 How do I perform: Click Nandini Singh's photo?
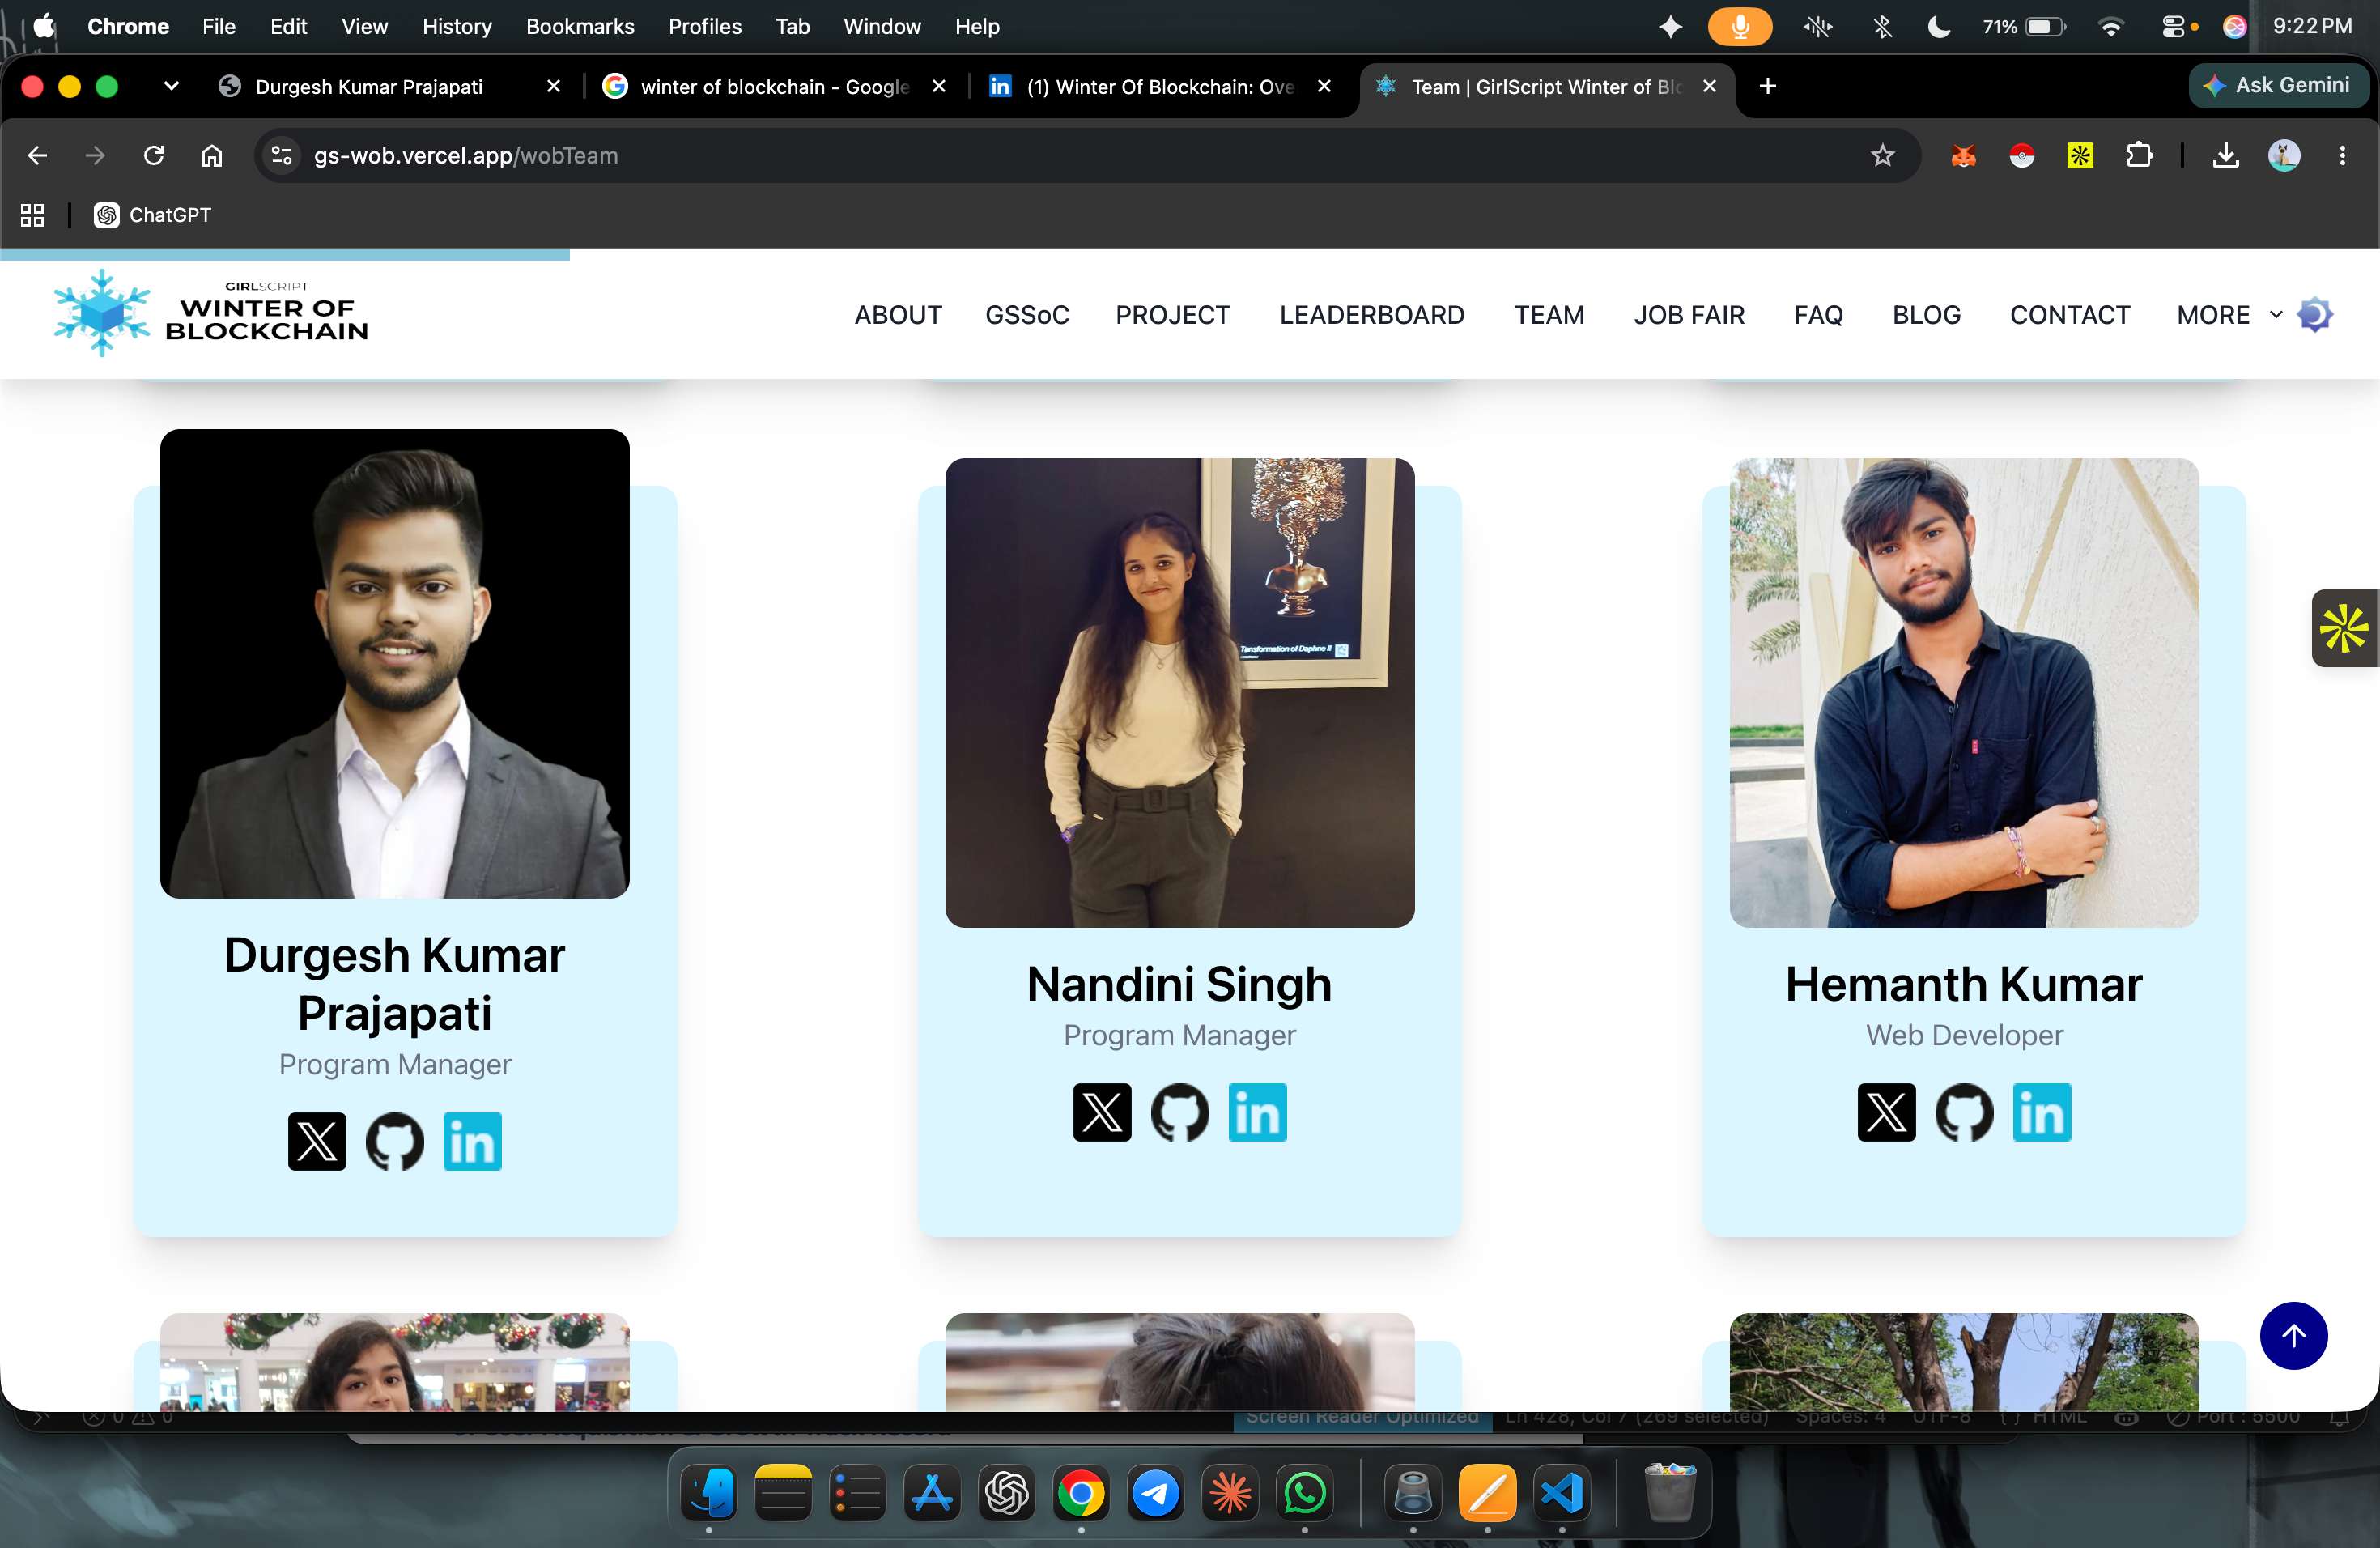click(x=1180, y=692)
